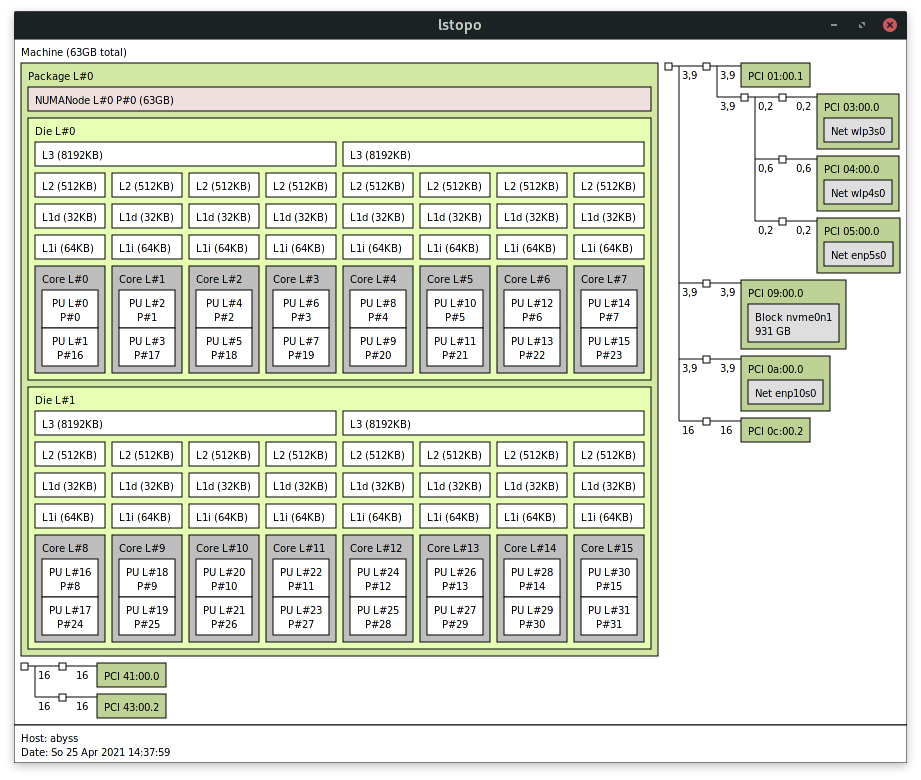Viewport: 921px width, 780px height.
Task: Click the Core L#15 label
Action: (x=607, y=549)
